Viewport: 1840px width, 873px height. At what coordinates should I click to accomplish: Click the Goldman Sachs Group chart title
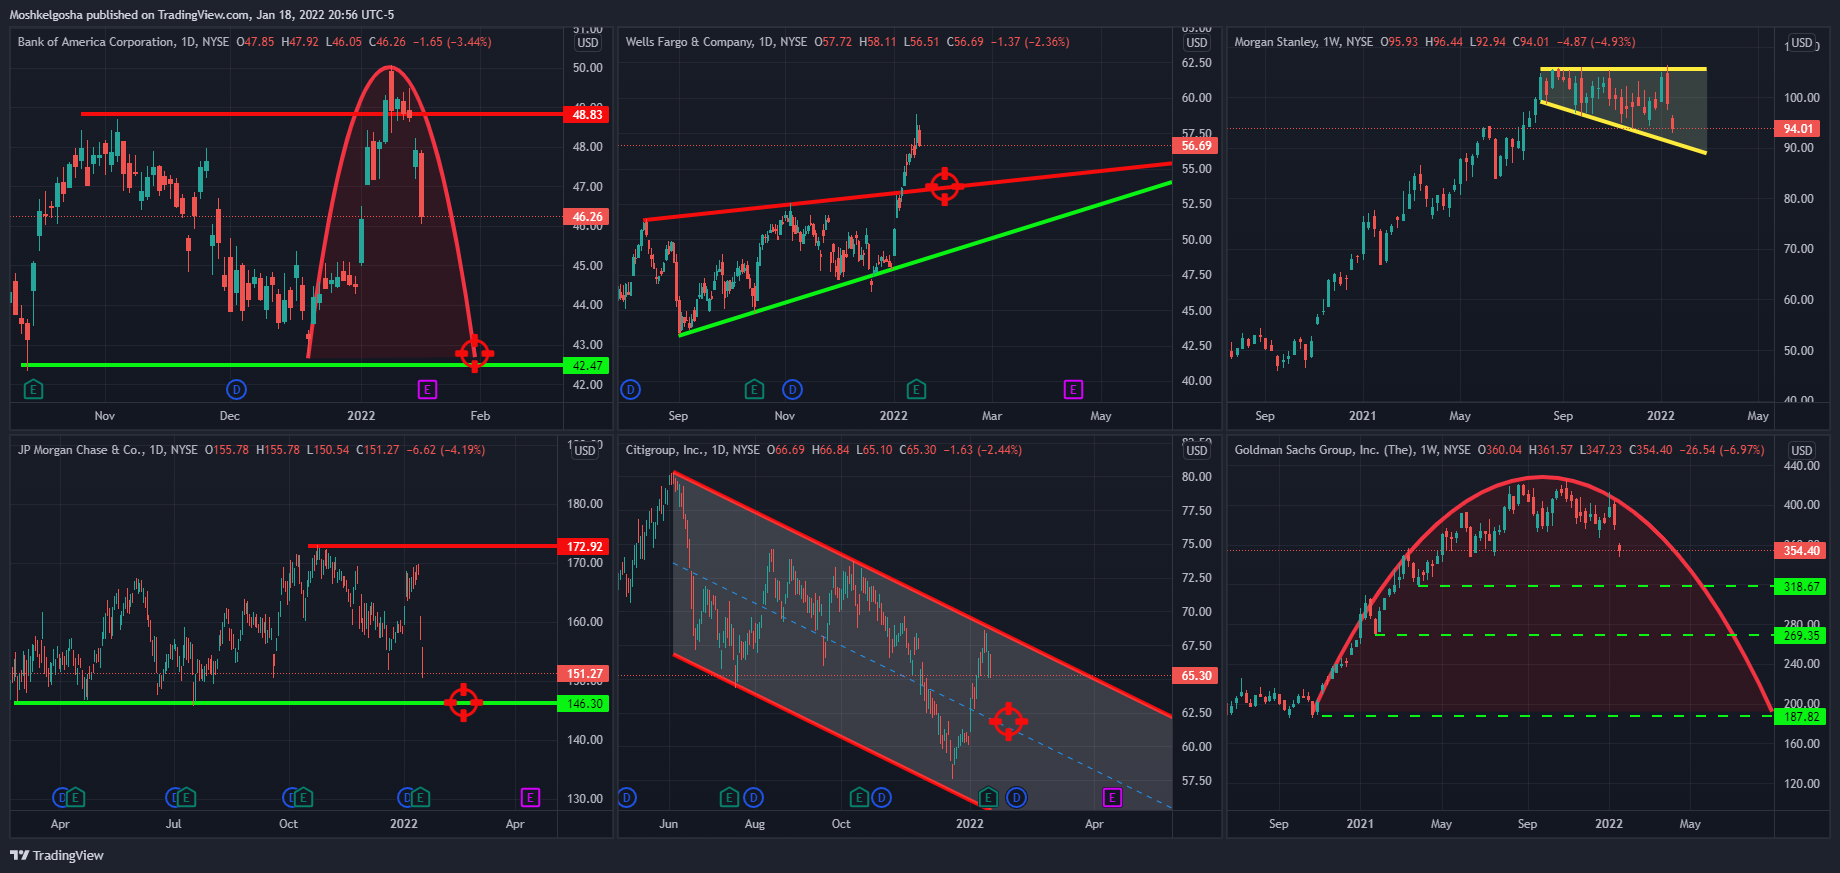pos(1324,450)
